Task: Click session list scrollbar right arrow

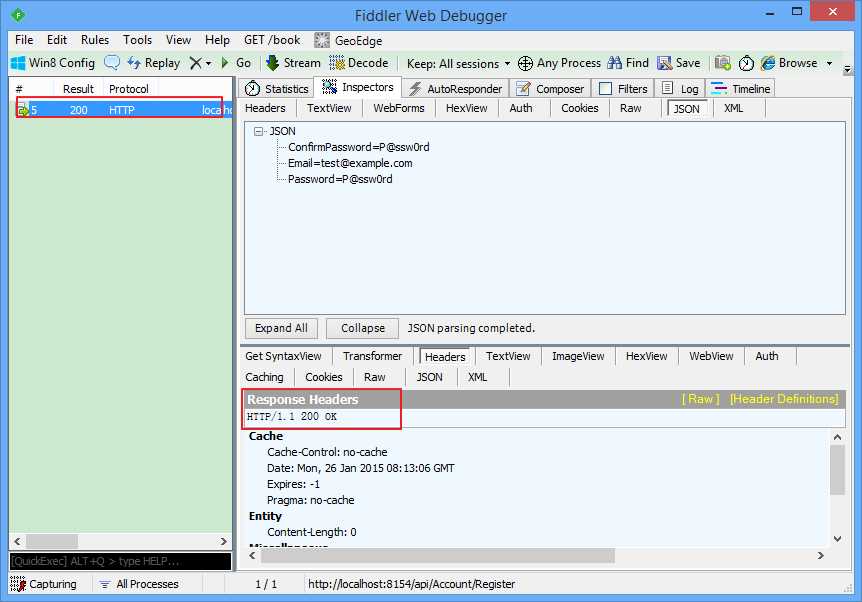Action: tap(223, 542)
